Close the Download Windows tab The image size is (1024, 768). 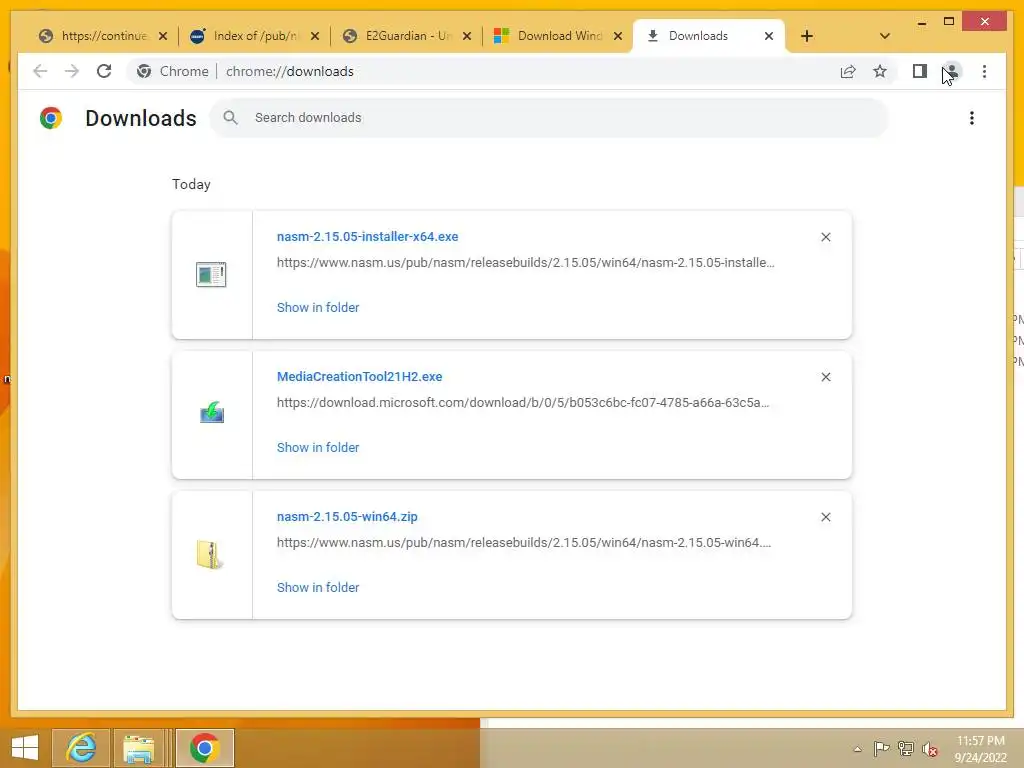click(x=618, y=36)
